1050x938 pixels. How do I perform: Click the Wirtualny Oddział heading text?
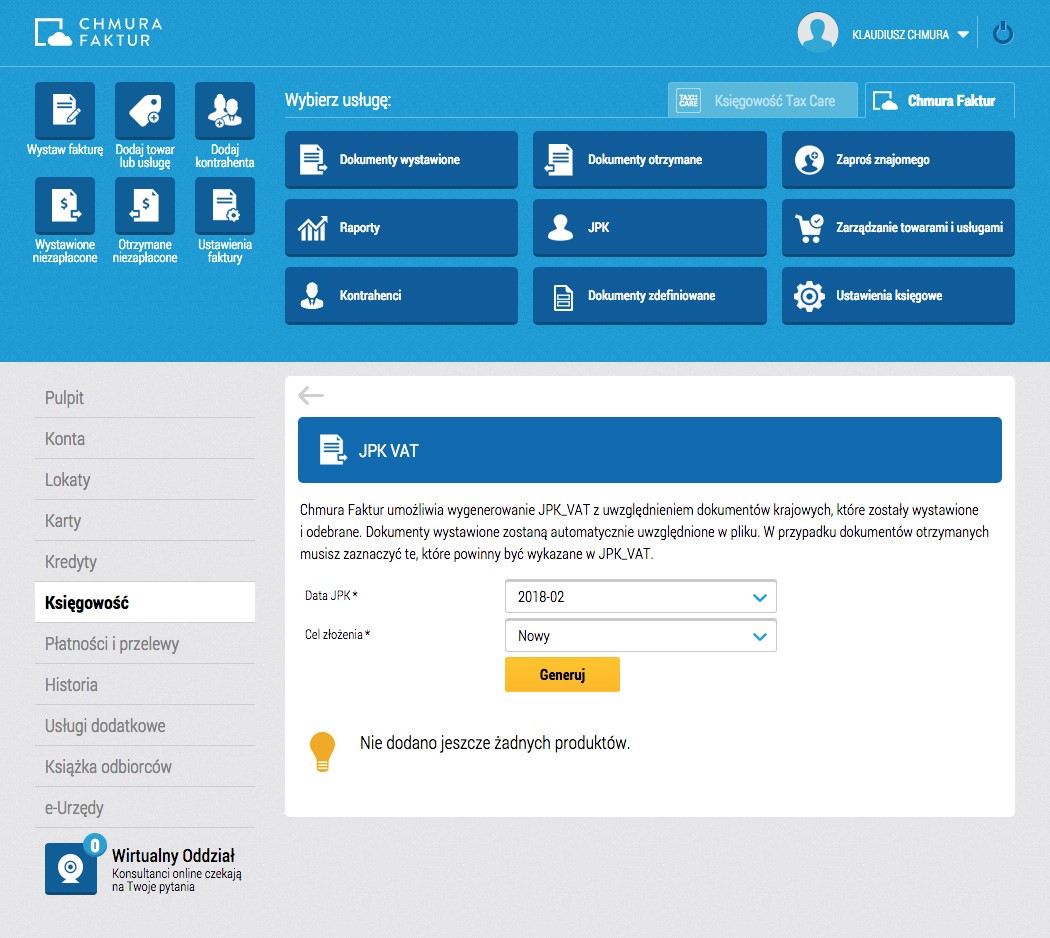[173, 855]
